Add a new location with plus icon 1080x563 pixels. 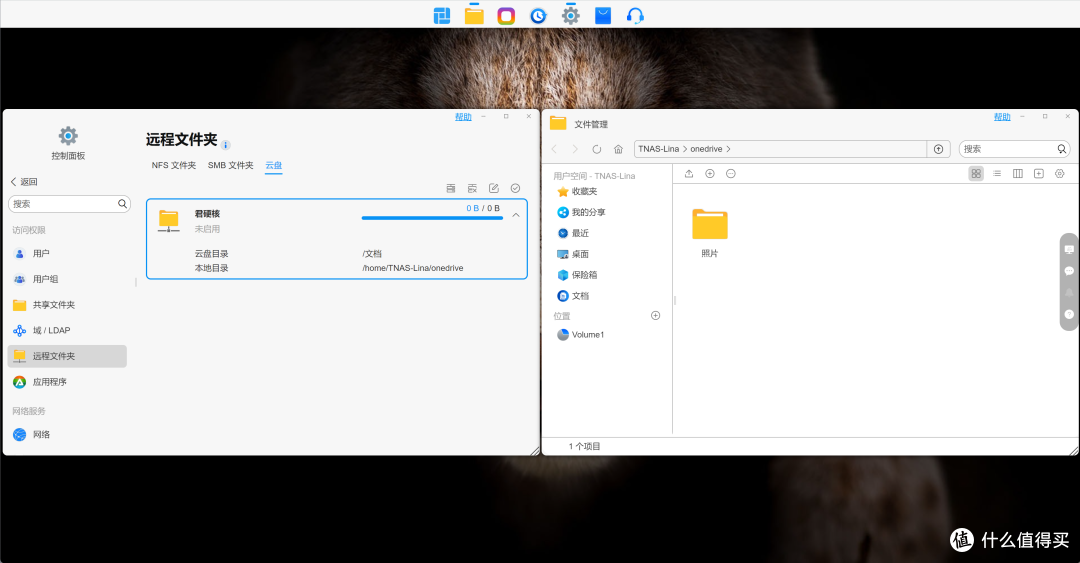tap(655, 316)
